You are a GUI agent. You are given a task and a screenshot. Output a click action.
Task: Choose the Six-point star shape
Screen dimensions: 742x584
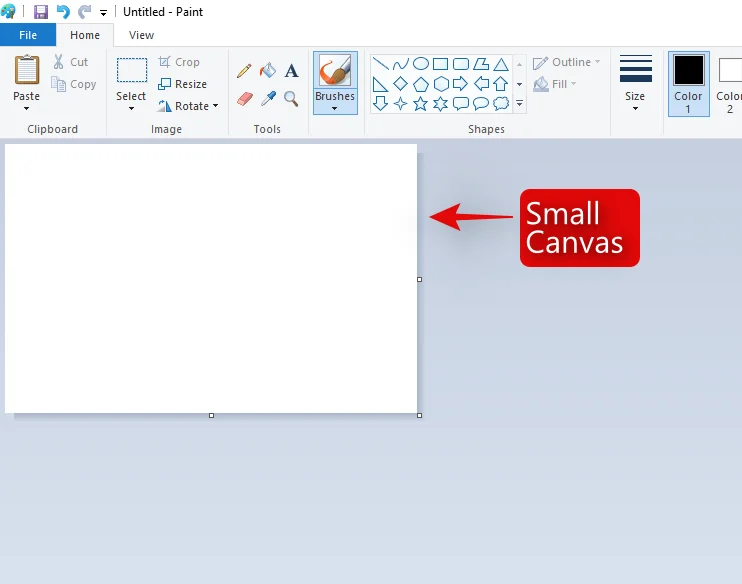(441, 103)
